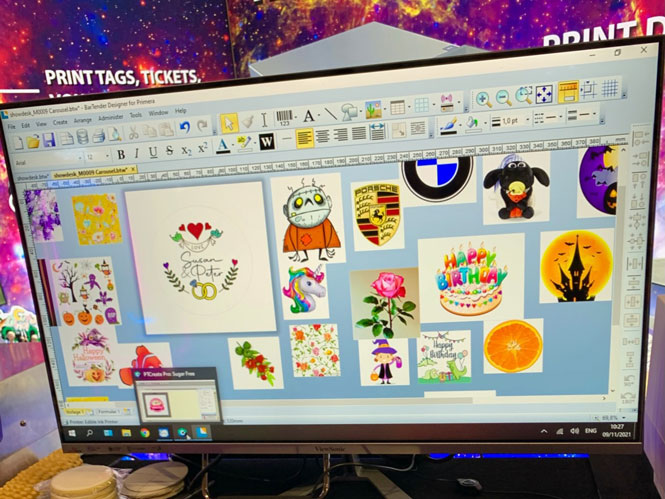Insert a table object

pyautogui.click(x=397, y=107)
